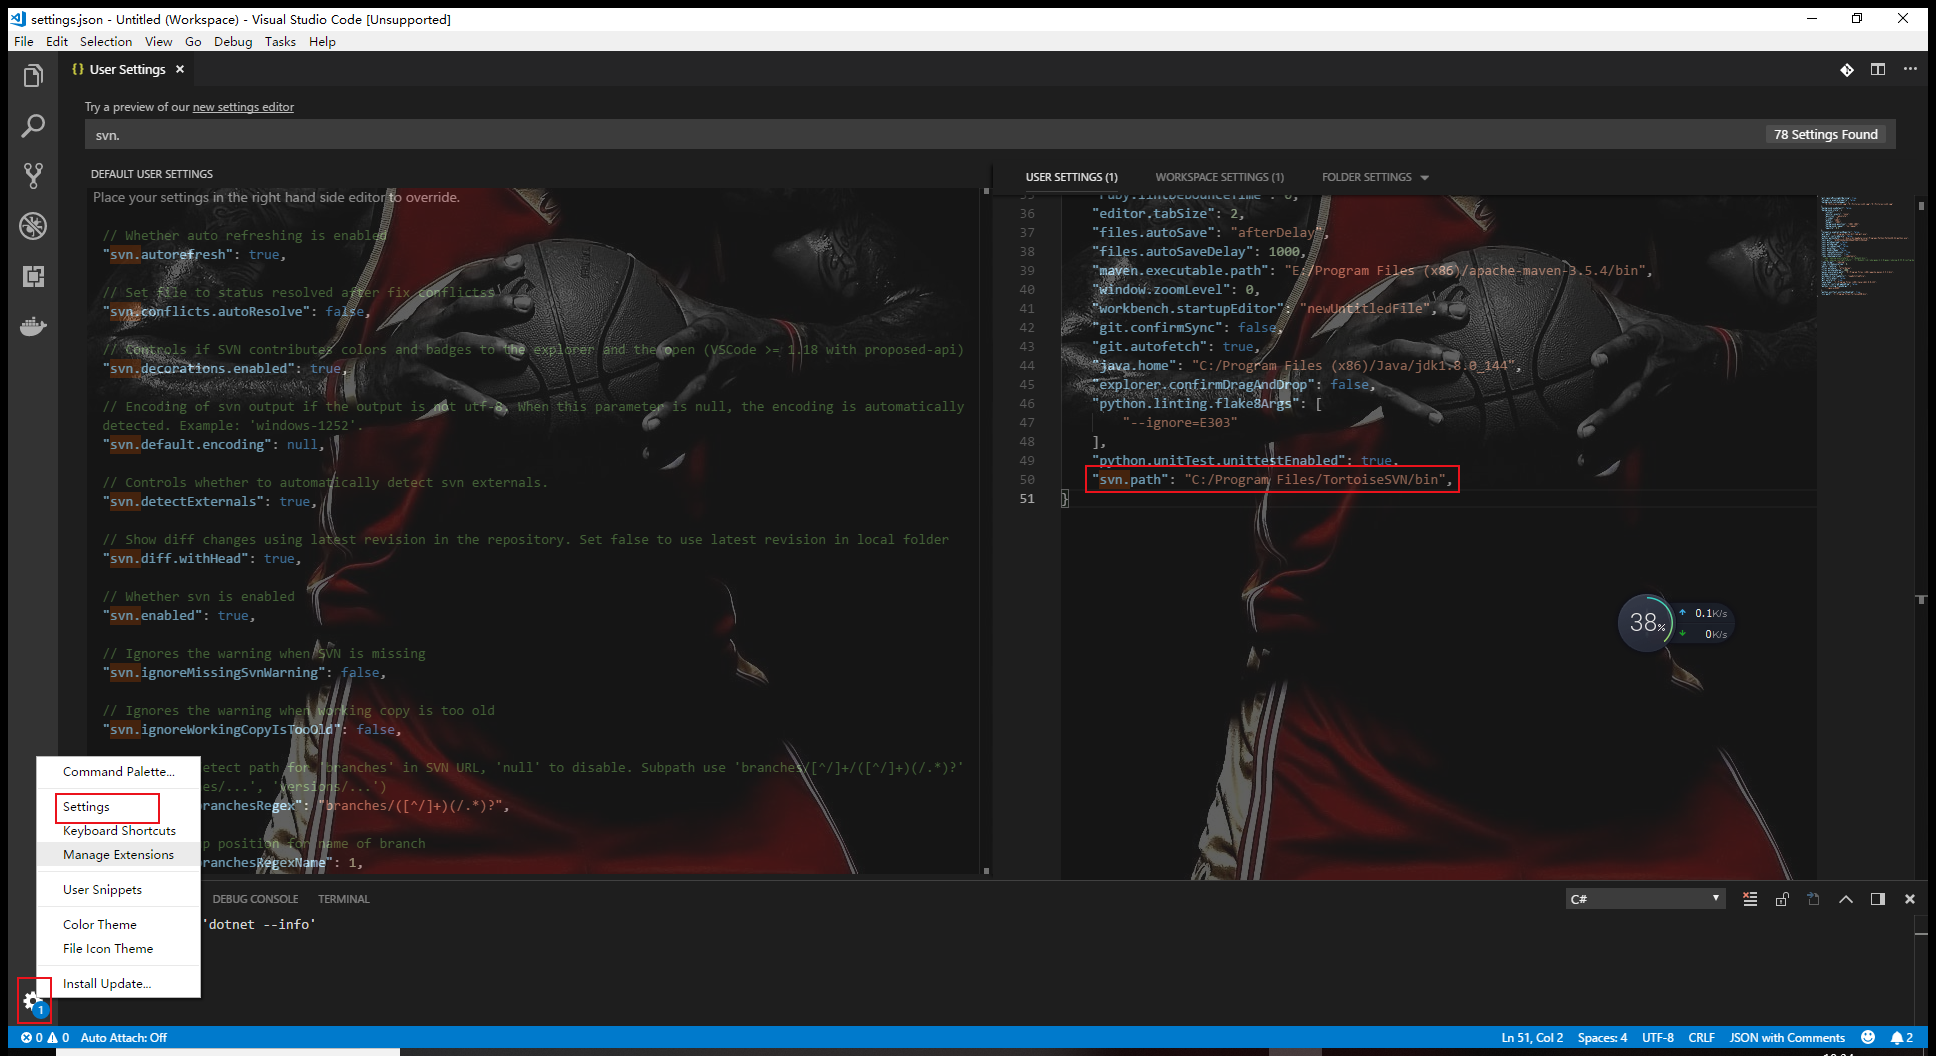The height and width of the screenshot is (1056, 1936).
Task: Toggle Auto Attach: Off in status bar
Action: [x=124, y=1037]
